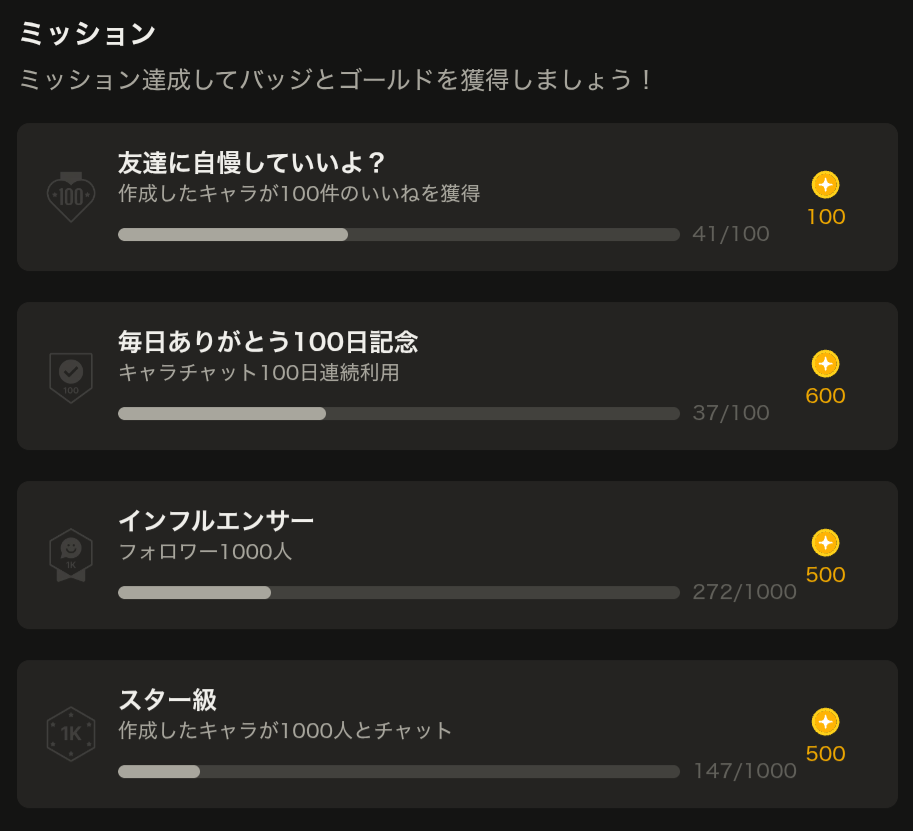Image resolution: width=913 pixels, height=831 pixels.
Task: Click the フォロワー1000人 description text
Action: tap(205, 551)
